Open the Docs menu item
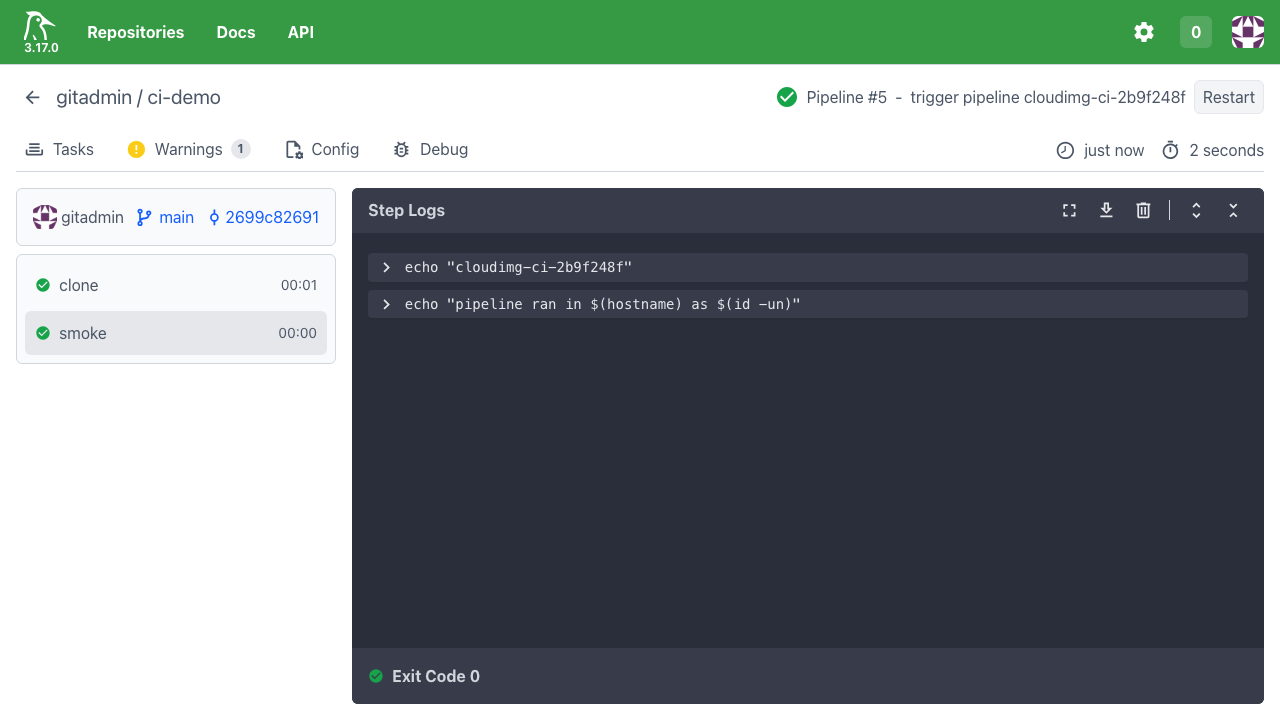The height and width of the screenshot is (720, 1280). click(x=236, y=32)
